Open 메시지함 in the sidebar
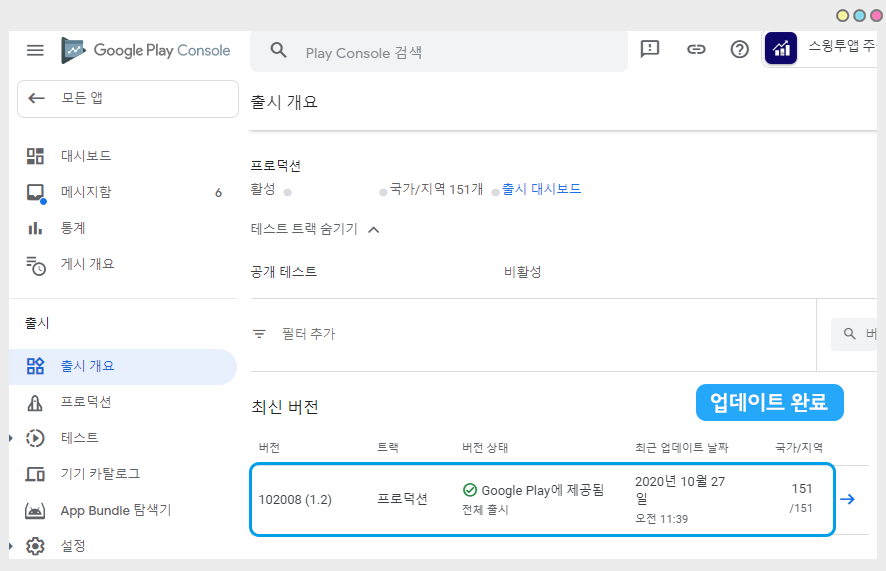Screen dimensions: 886x571 pos(85,192)
